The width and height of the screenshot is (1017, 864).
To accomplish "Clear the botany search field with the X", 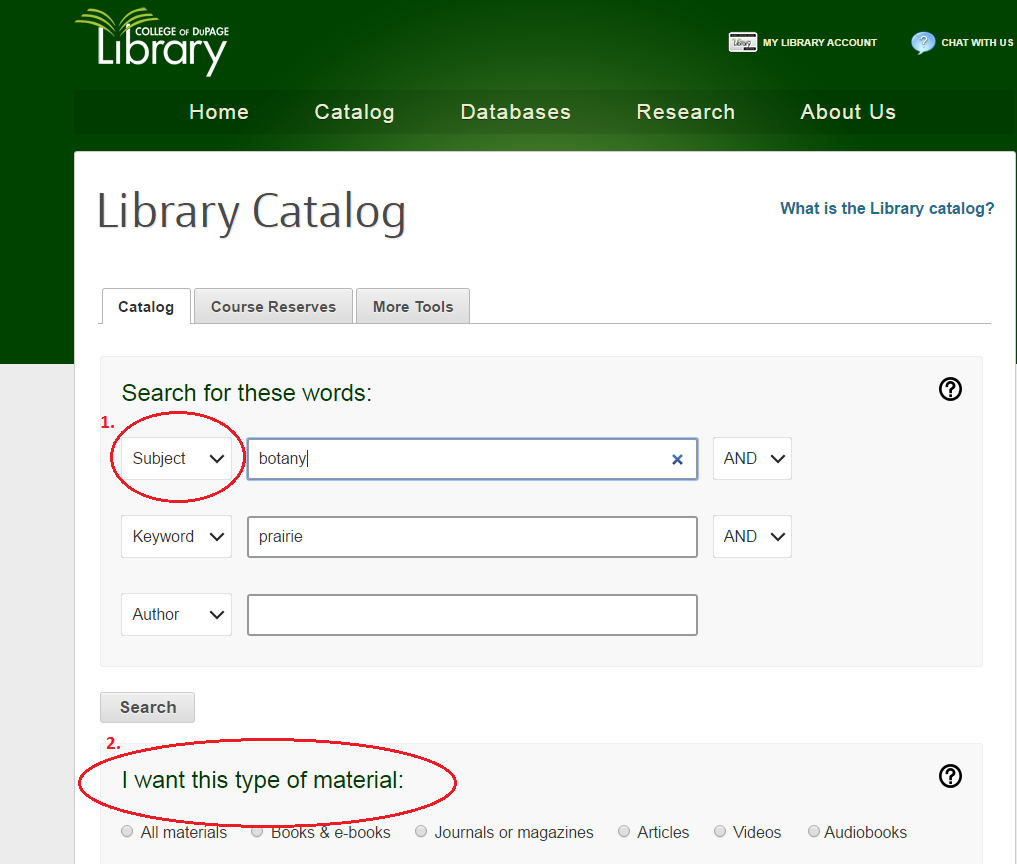I will pos(677,459).
